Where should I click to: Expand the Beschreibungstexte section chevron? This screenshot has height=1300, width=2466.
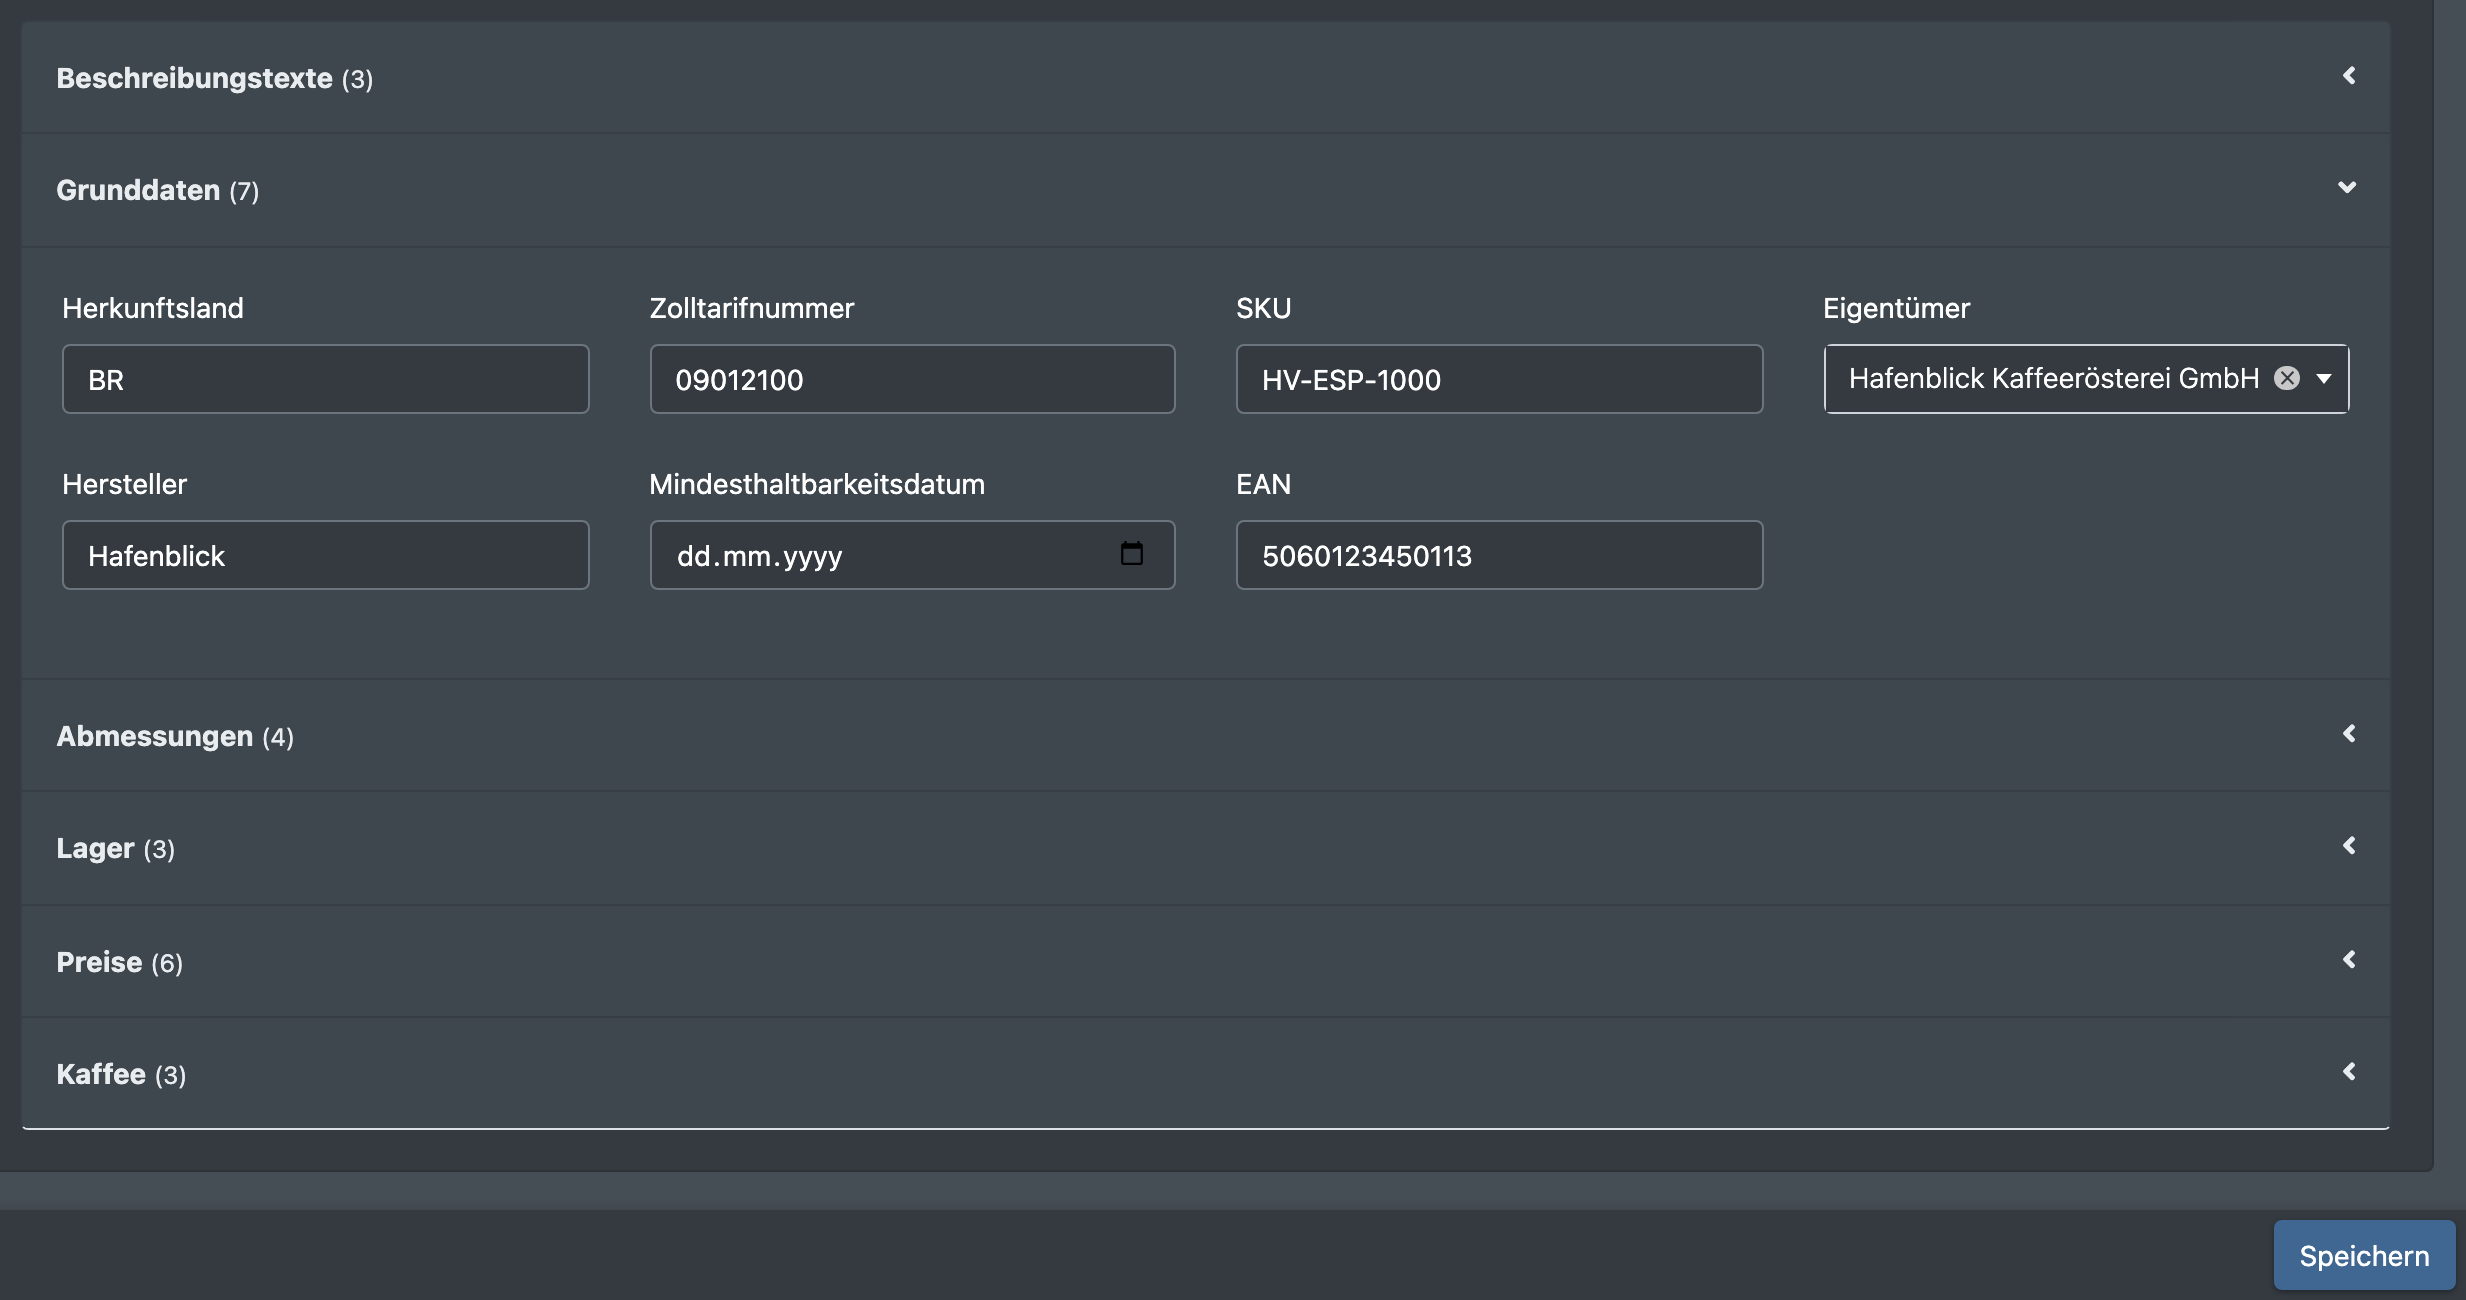(x=2349, y=76)
